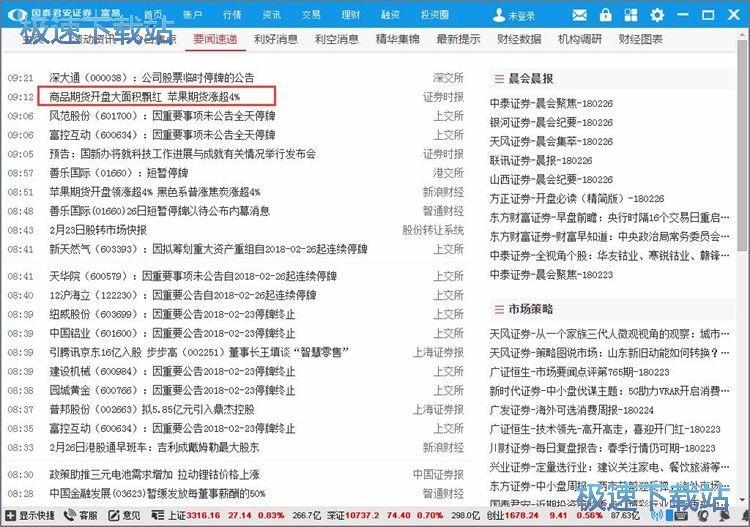Open report 山西证券-晨会纪要-180226

pos(551,180)
